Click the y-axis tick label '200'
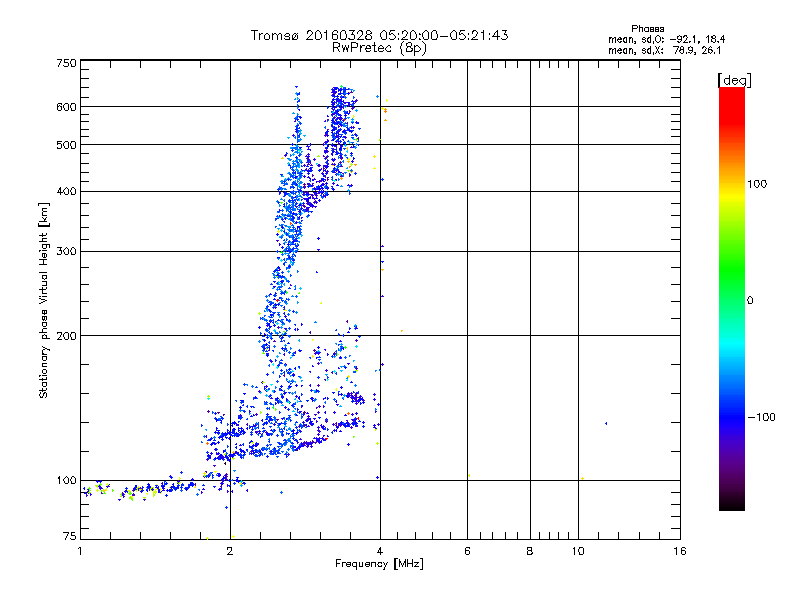 (x=66, y=336)
